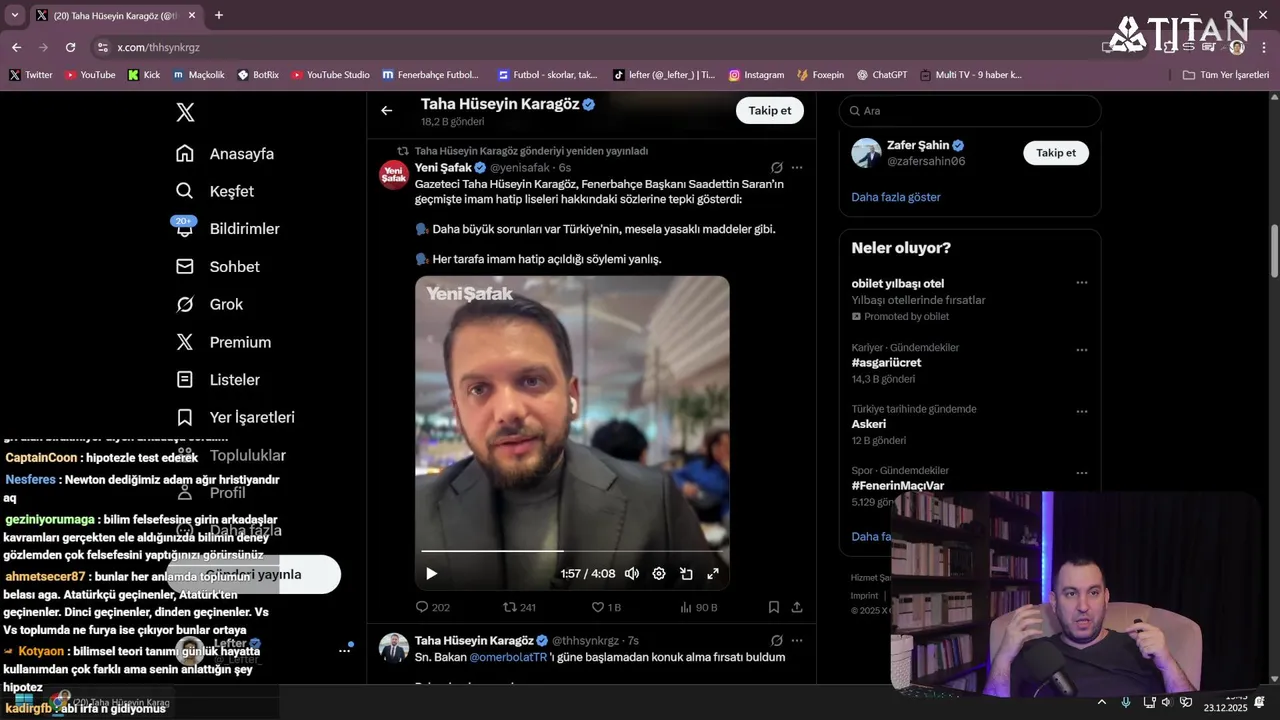Image resolution: width=1280 pixels, height=720 pixels.
Task: Open options for #FenerinMaçıVar trend
Action: pos(1081,473)
